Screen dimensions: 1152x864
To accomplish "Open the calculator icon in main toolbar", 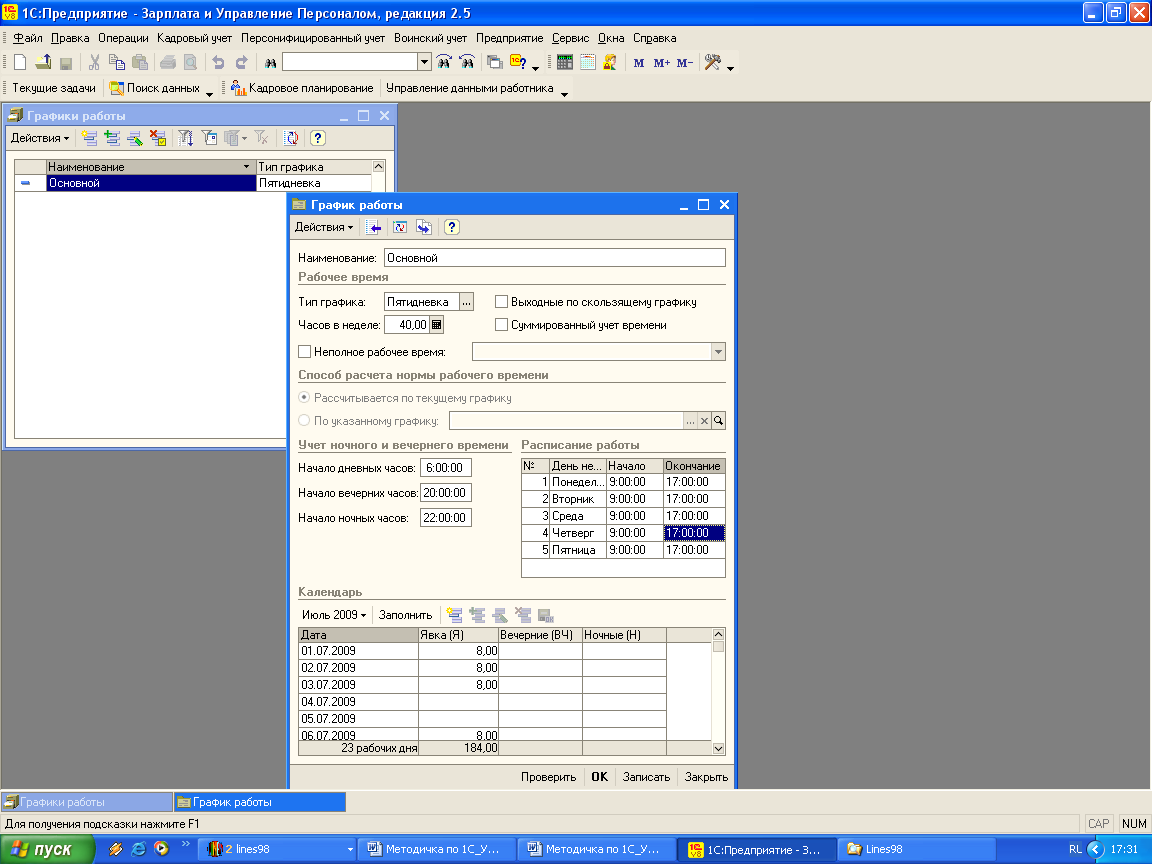I will pos(564,62).
